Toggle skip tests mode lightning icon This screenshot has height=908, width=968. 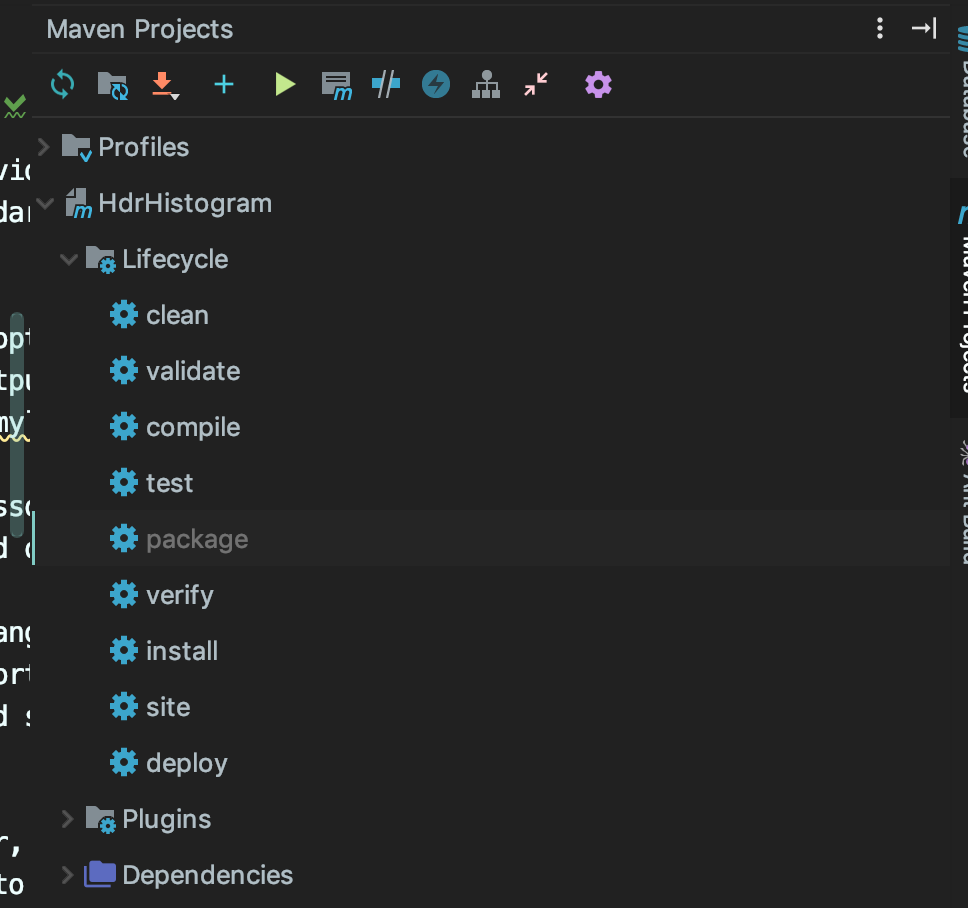[x=436, y=85]
